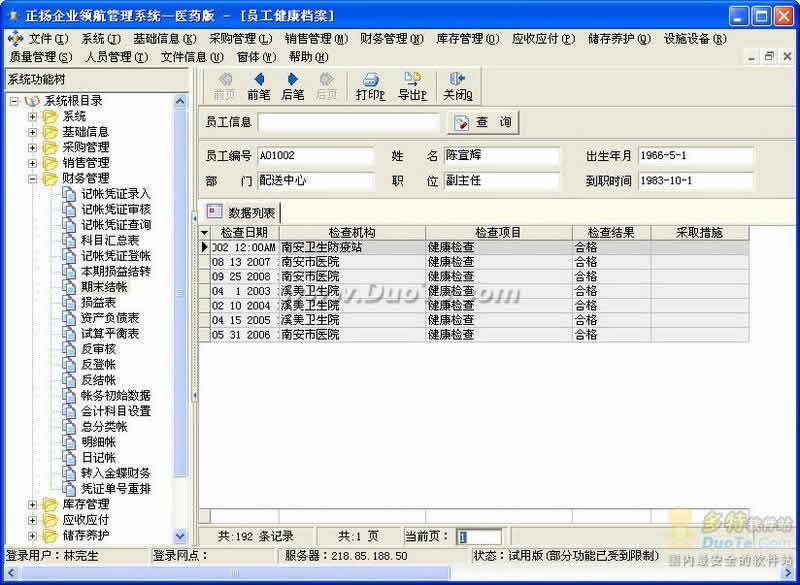Viewport: 800px width, 585px height.
Task: Open 损益表 tree entry
Action: point(98,302)
